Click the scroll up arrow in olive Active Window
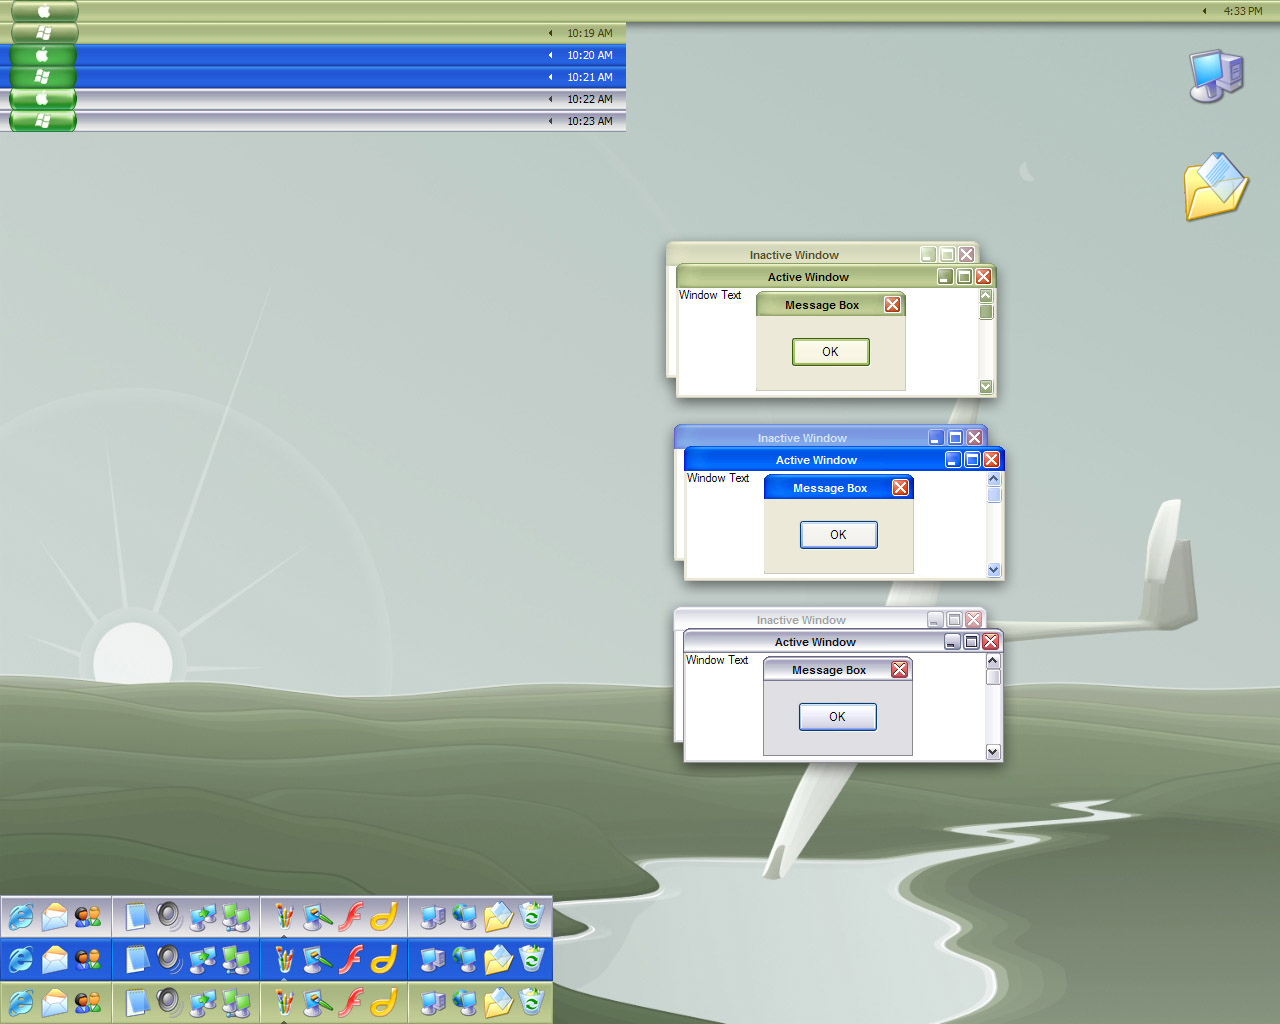Viewport: 1280px width, 1024px height. point(986,296)
